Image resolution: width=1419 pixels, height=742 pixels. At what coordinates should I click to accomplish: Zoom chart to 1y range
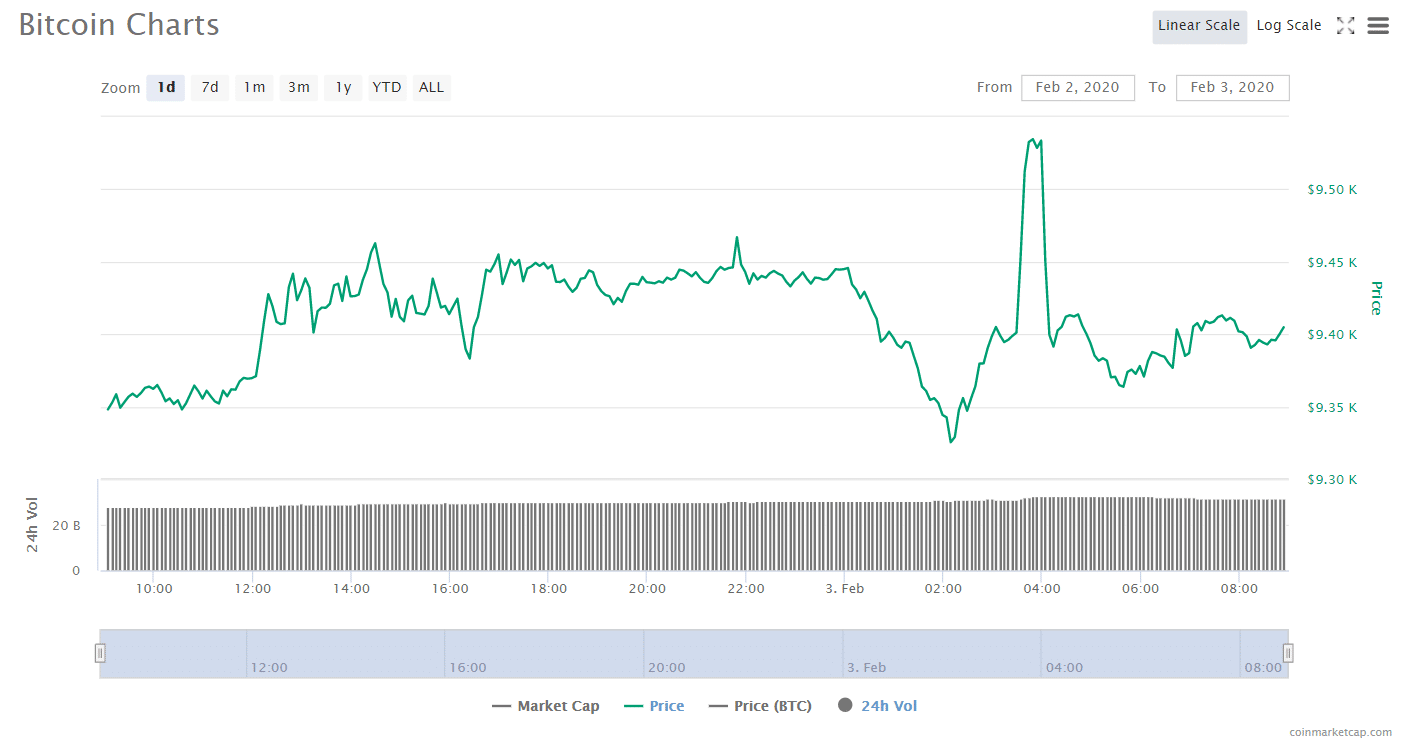click(343, 88)
